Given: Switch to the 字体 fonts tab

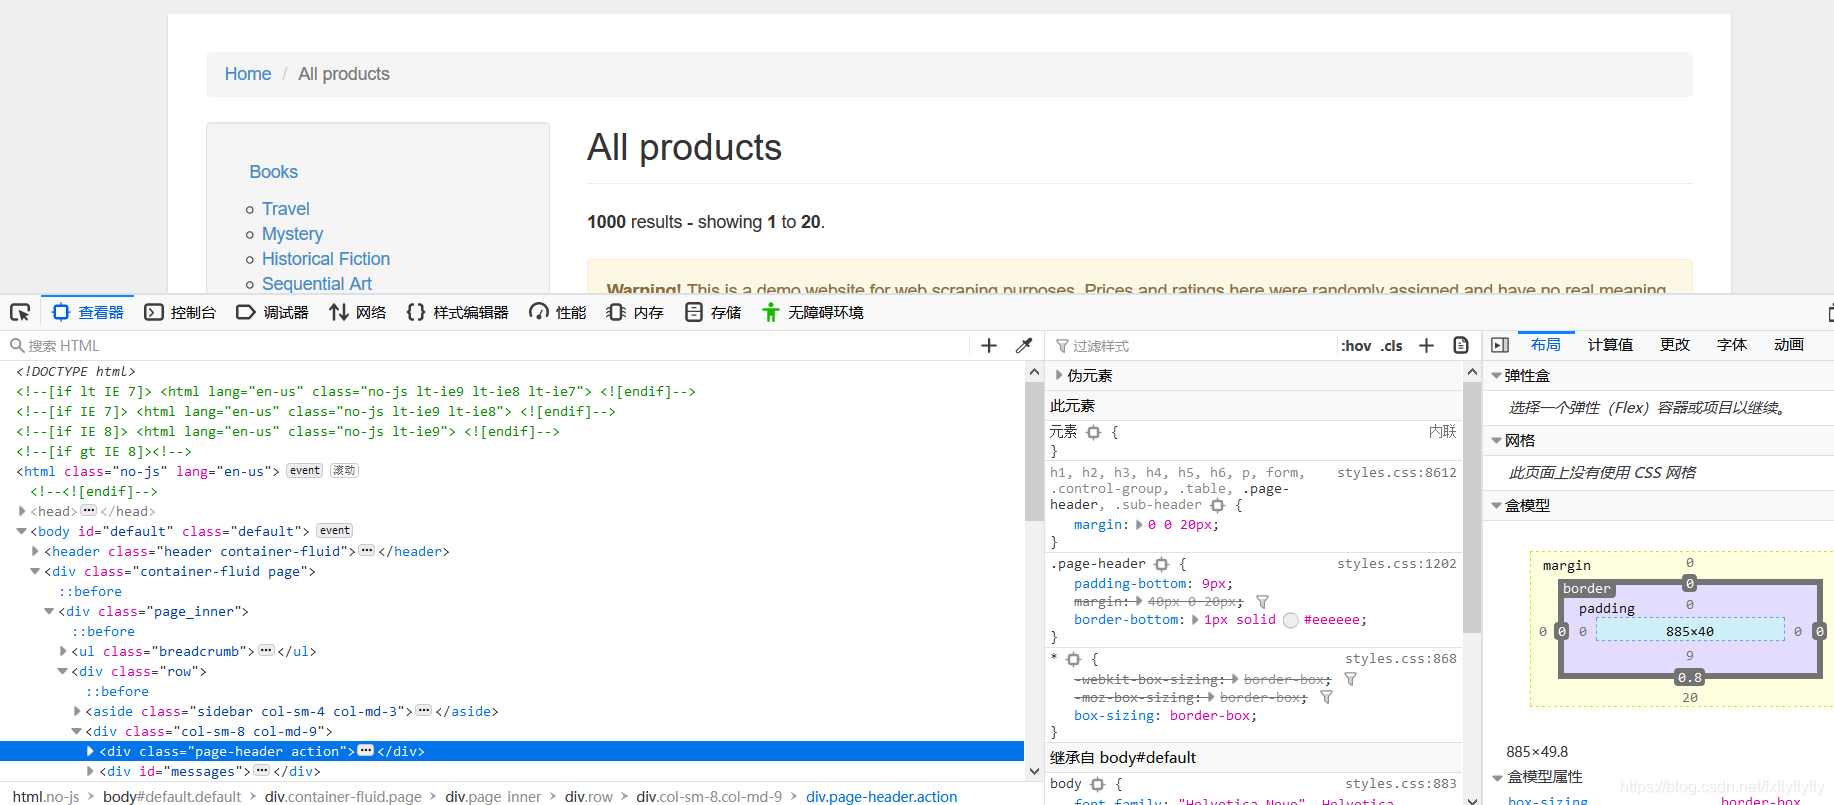Looking at the screenshot, I should [x=1732, y=345].
